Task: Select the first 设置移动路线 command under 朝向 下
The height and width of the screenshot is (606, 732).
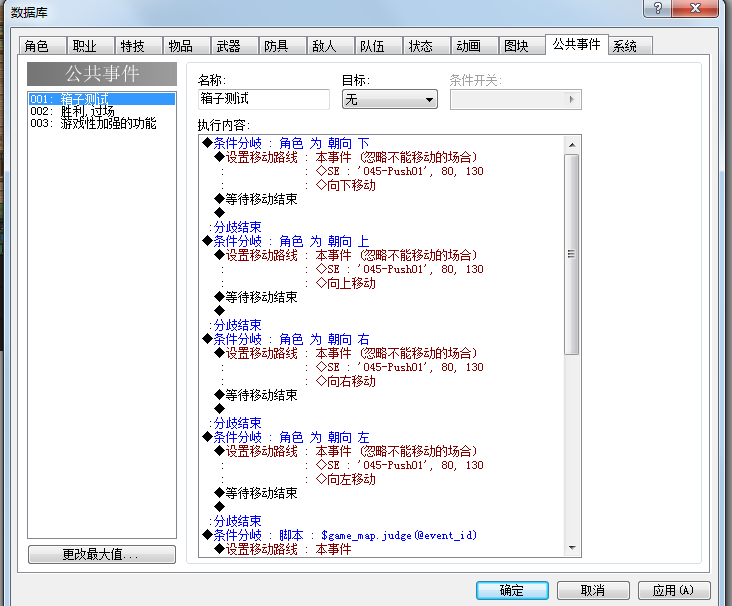Action: pyautogui.click(x=346, y=157)
